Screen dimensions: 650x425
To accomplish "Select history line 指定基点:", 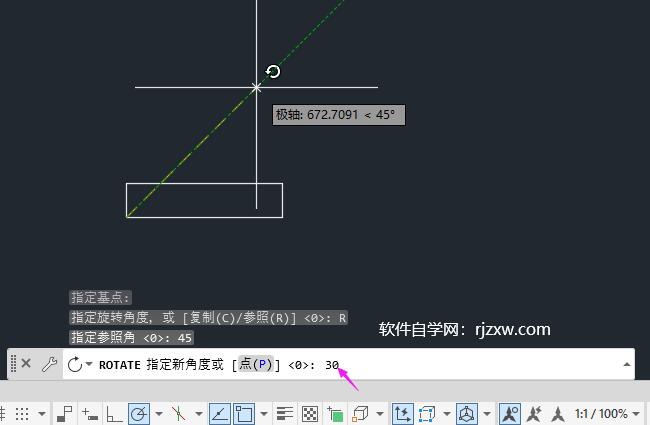I will tap(100, 297).
